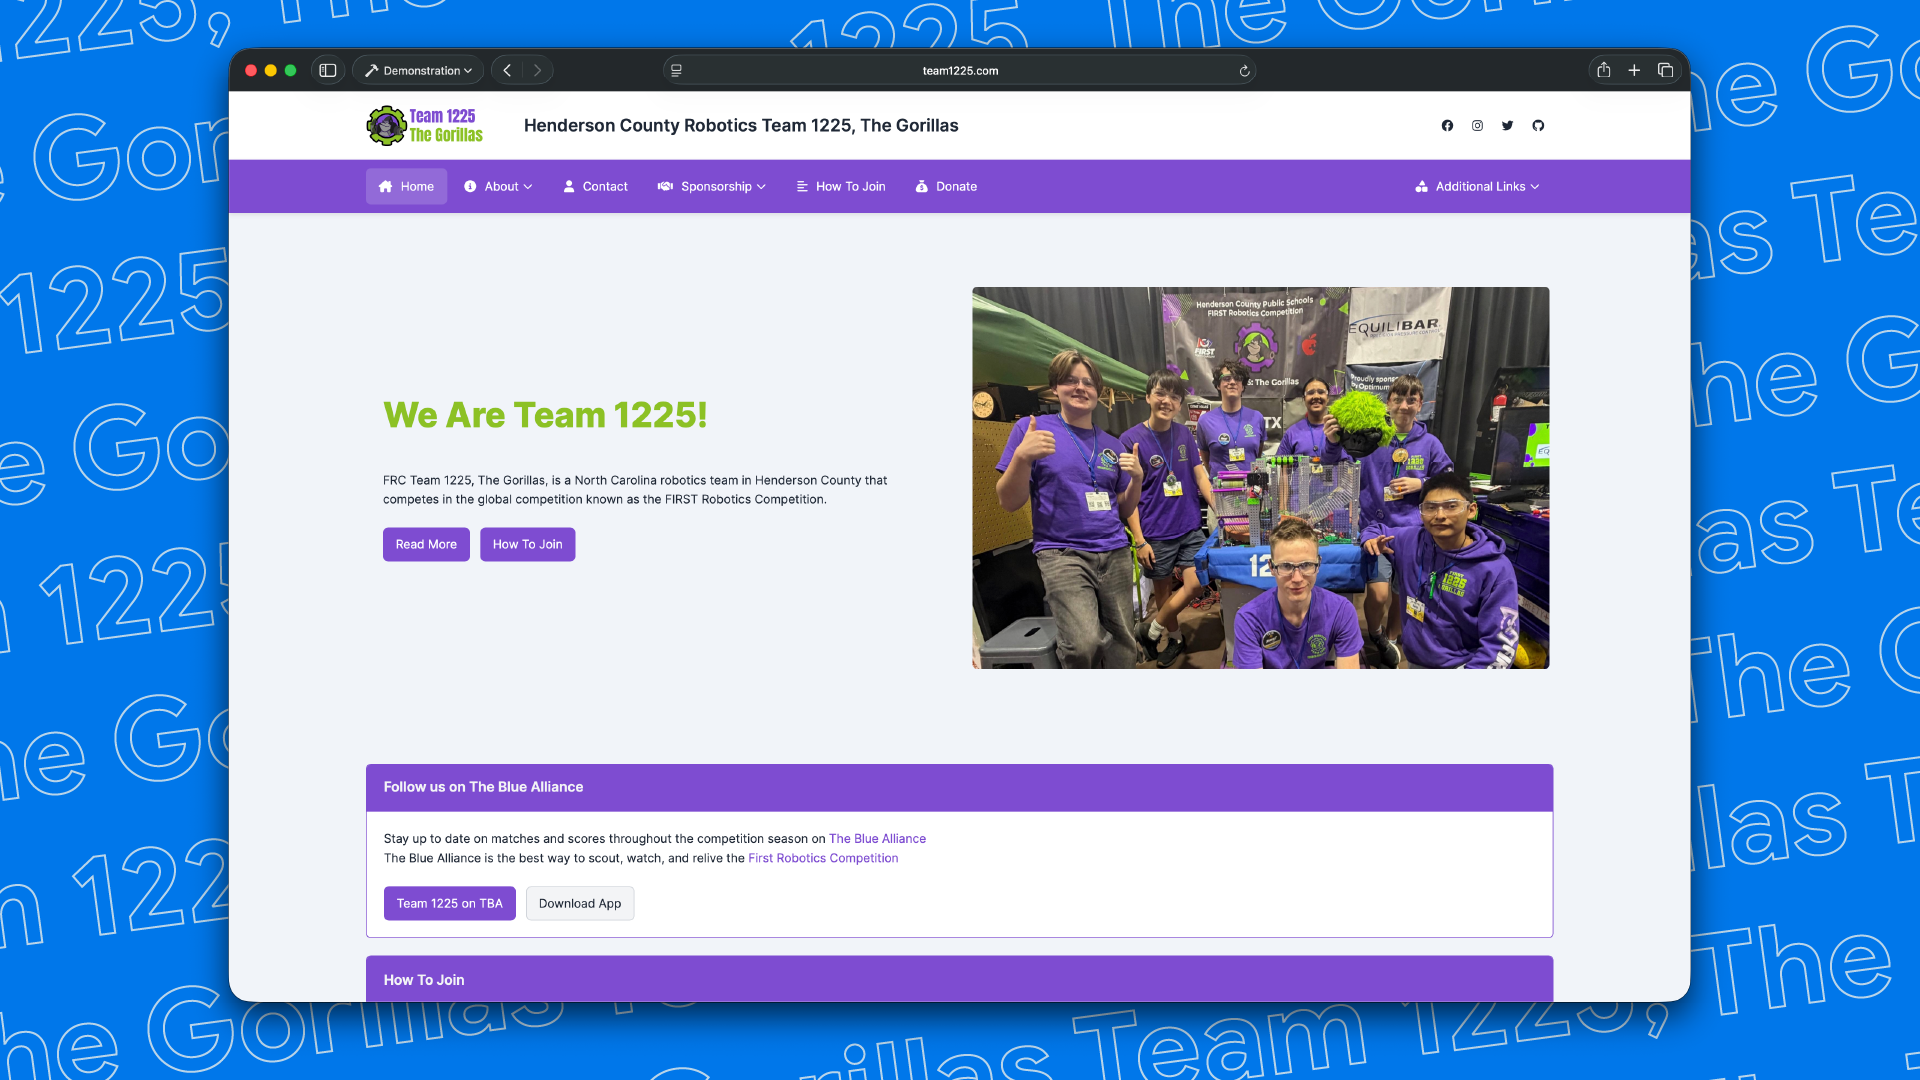The image size is (1920, 1080).
Task: Click the Team 1225 Gorillas logo
Action: pos(425,126)
